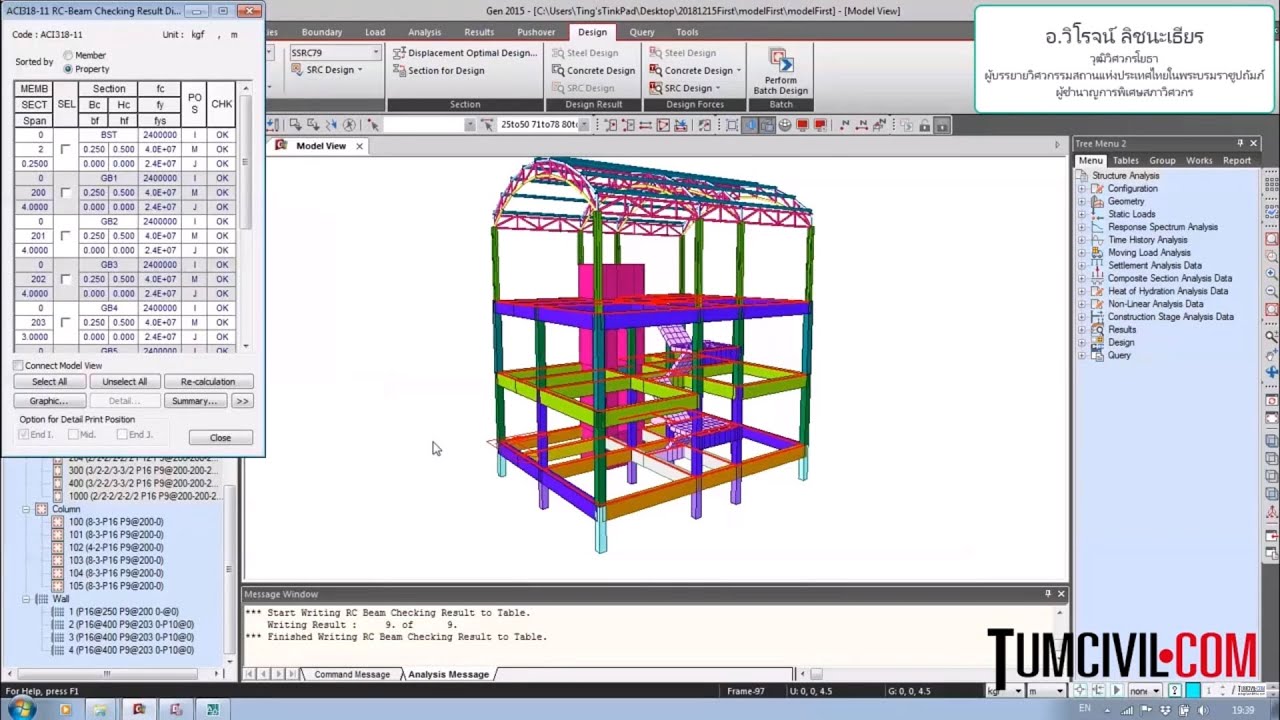Select the Property sort radio button
Image resolution: width=1280 pixels, height=720 pixels.
click(68, 69)
